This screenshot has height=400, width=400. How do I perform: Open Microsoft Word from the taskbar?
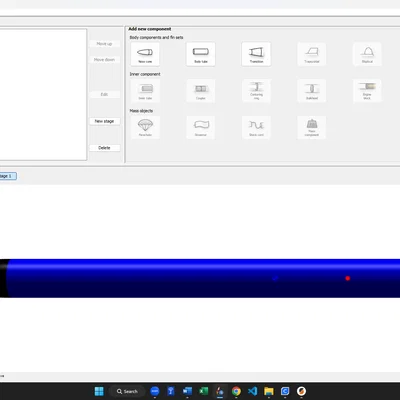coord(187,391)
